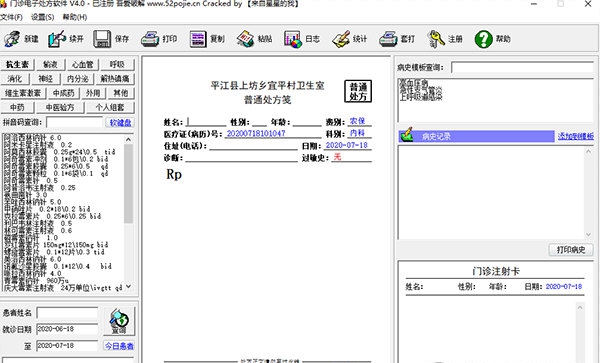
Task: Select drug row with 24万单位\ivgtt qd
Action: 63,288
